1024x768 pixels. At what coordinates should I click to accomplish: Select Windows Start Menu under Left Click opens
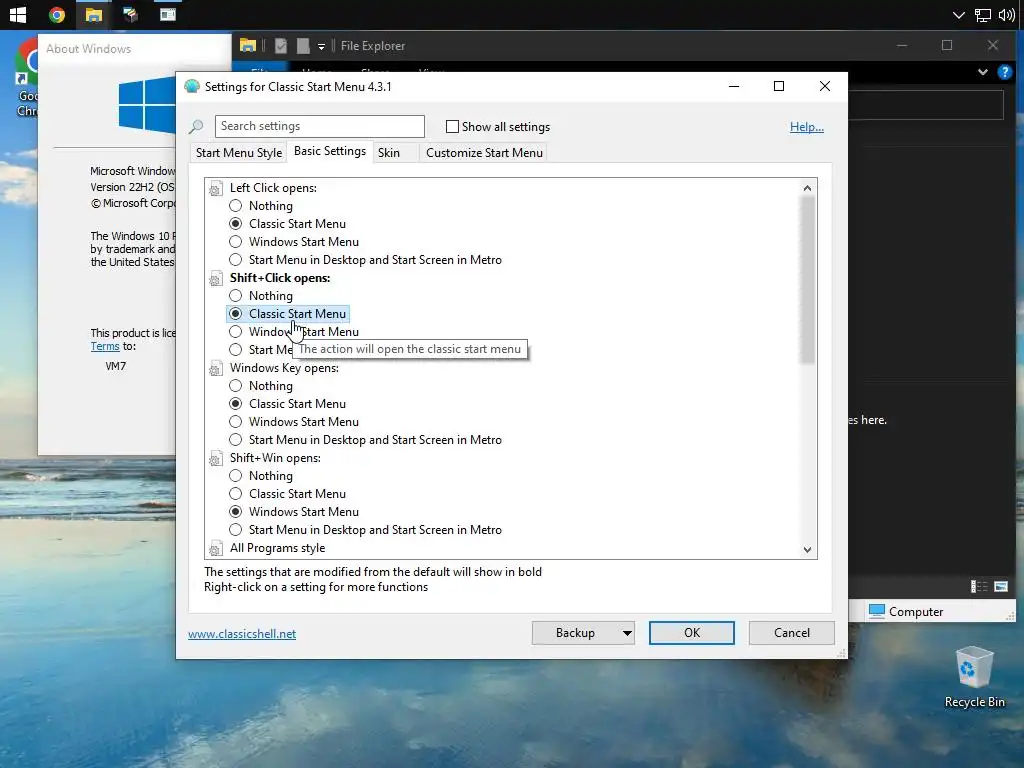tap(236, 242)
